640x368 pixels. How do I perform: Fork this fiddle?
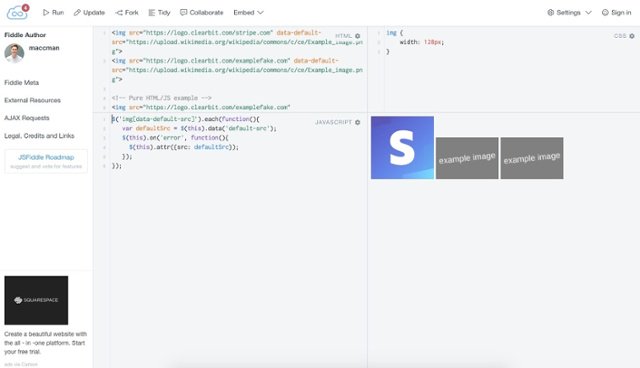click(127, 13)
